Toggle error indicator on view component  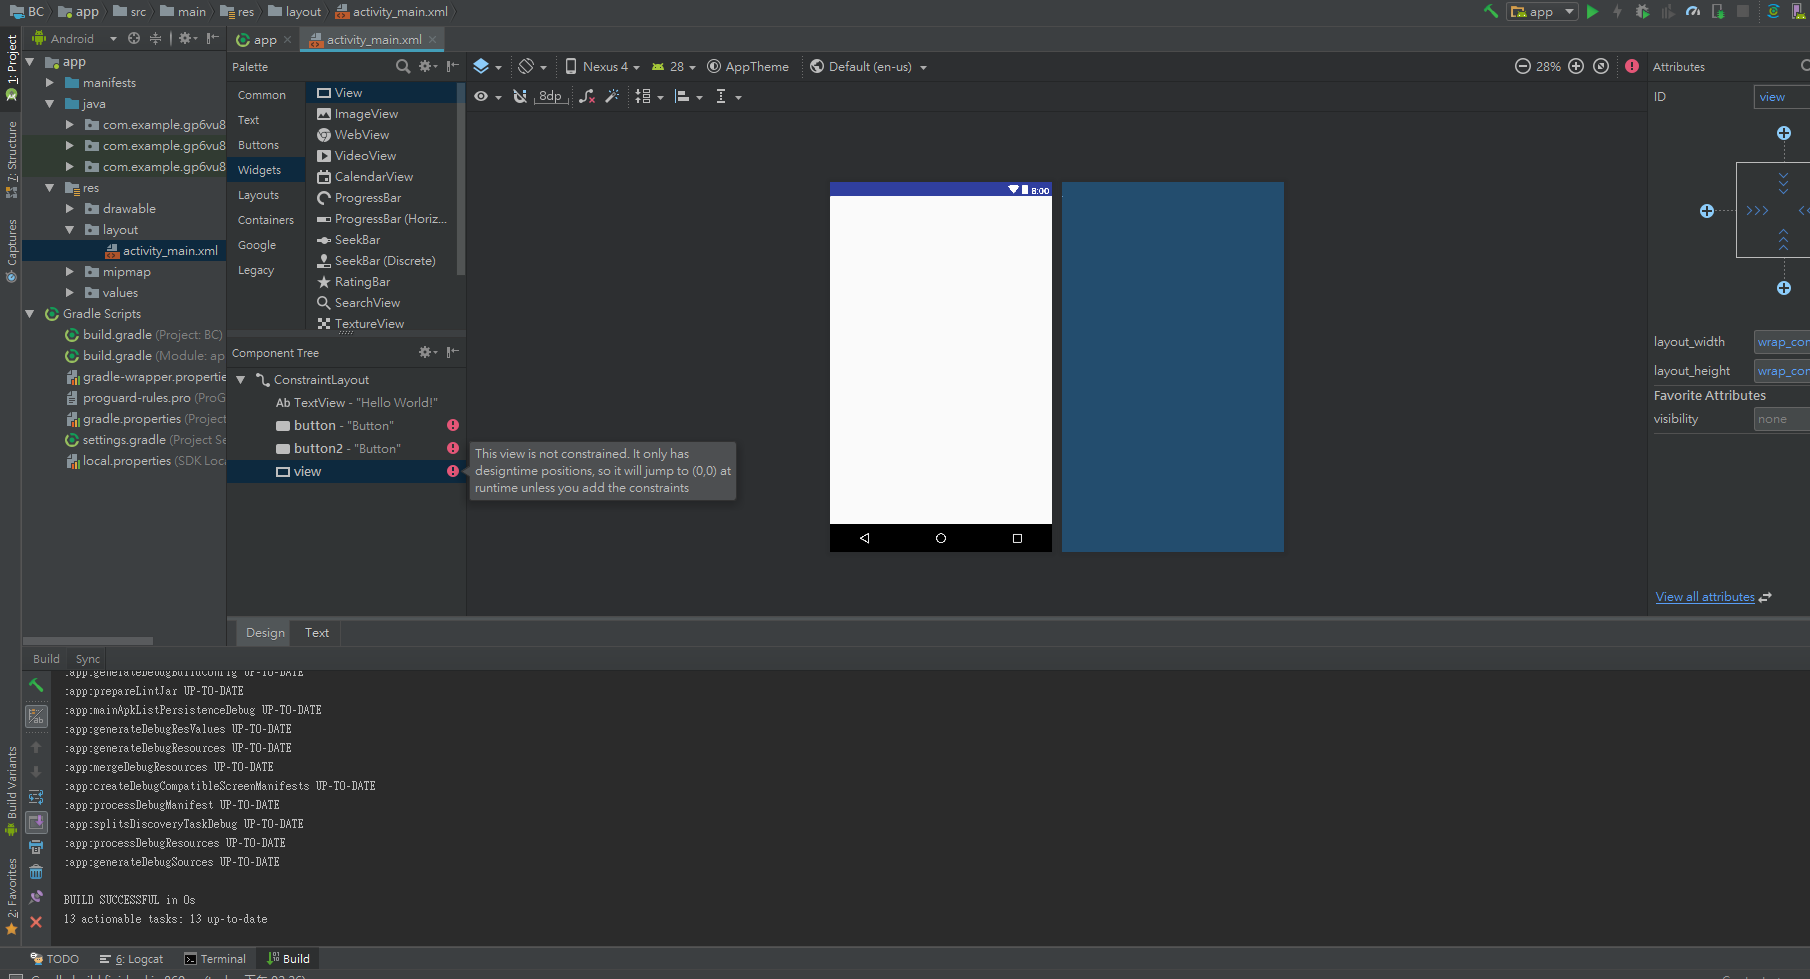tap(453, 471)
